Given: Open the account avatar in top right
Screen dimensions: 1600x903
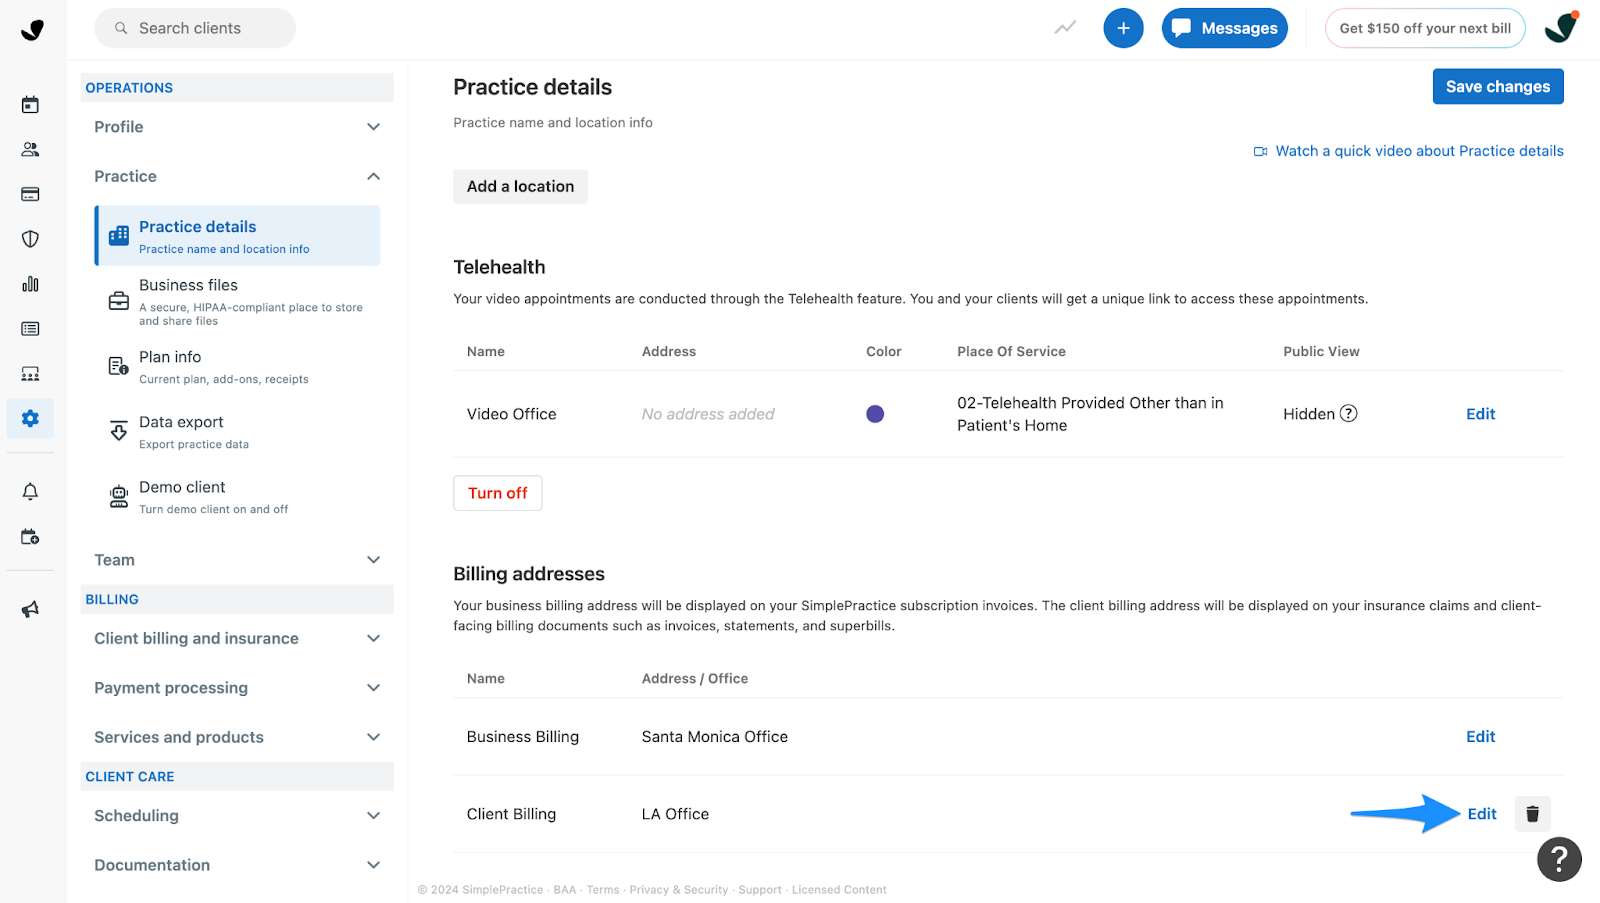Looking at the screenshot, I should click(x=1561, y=28).
